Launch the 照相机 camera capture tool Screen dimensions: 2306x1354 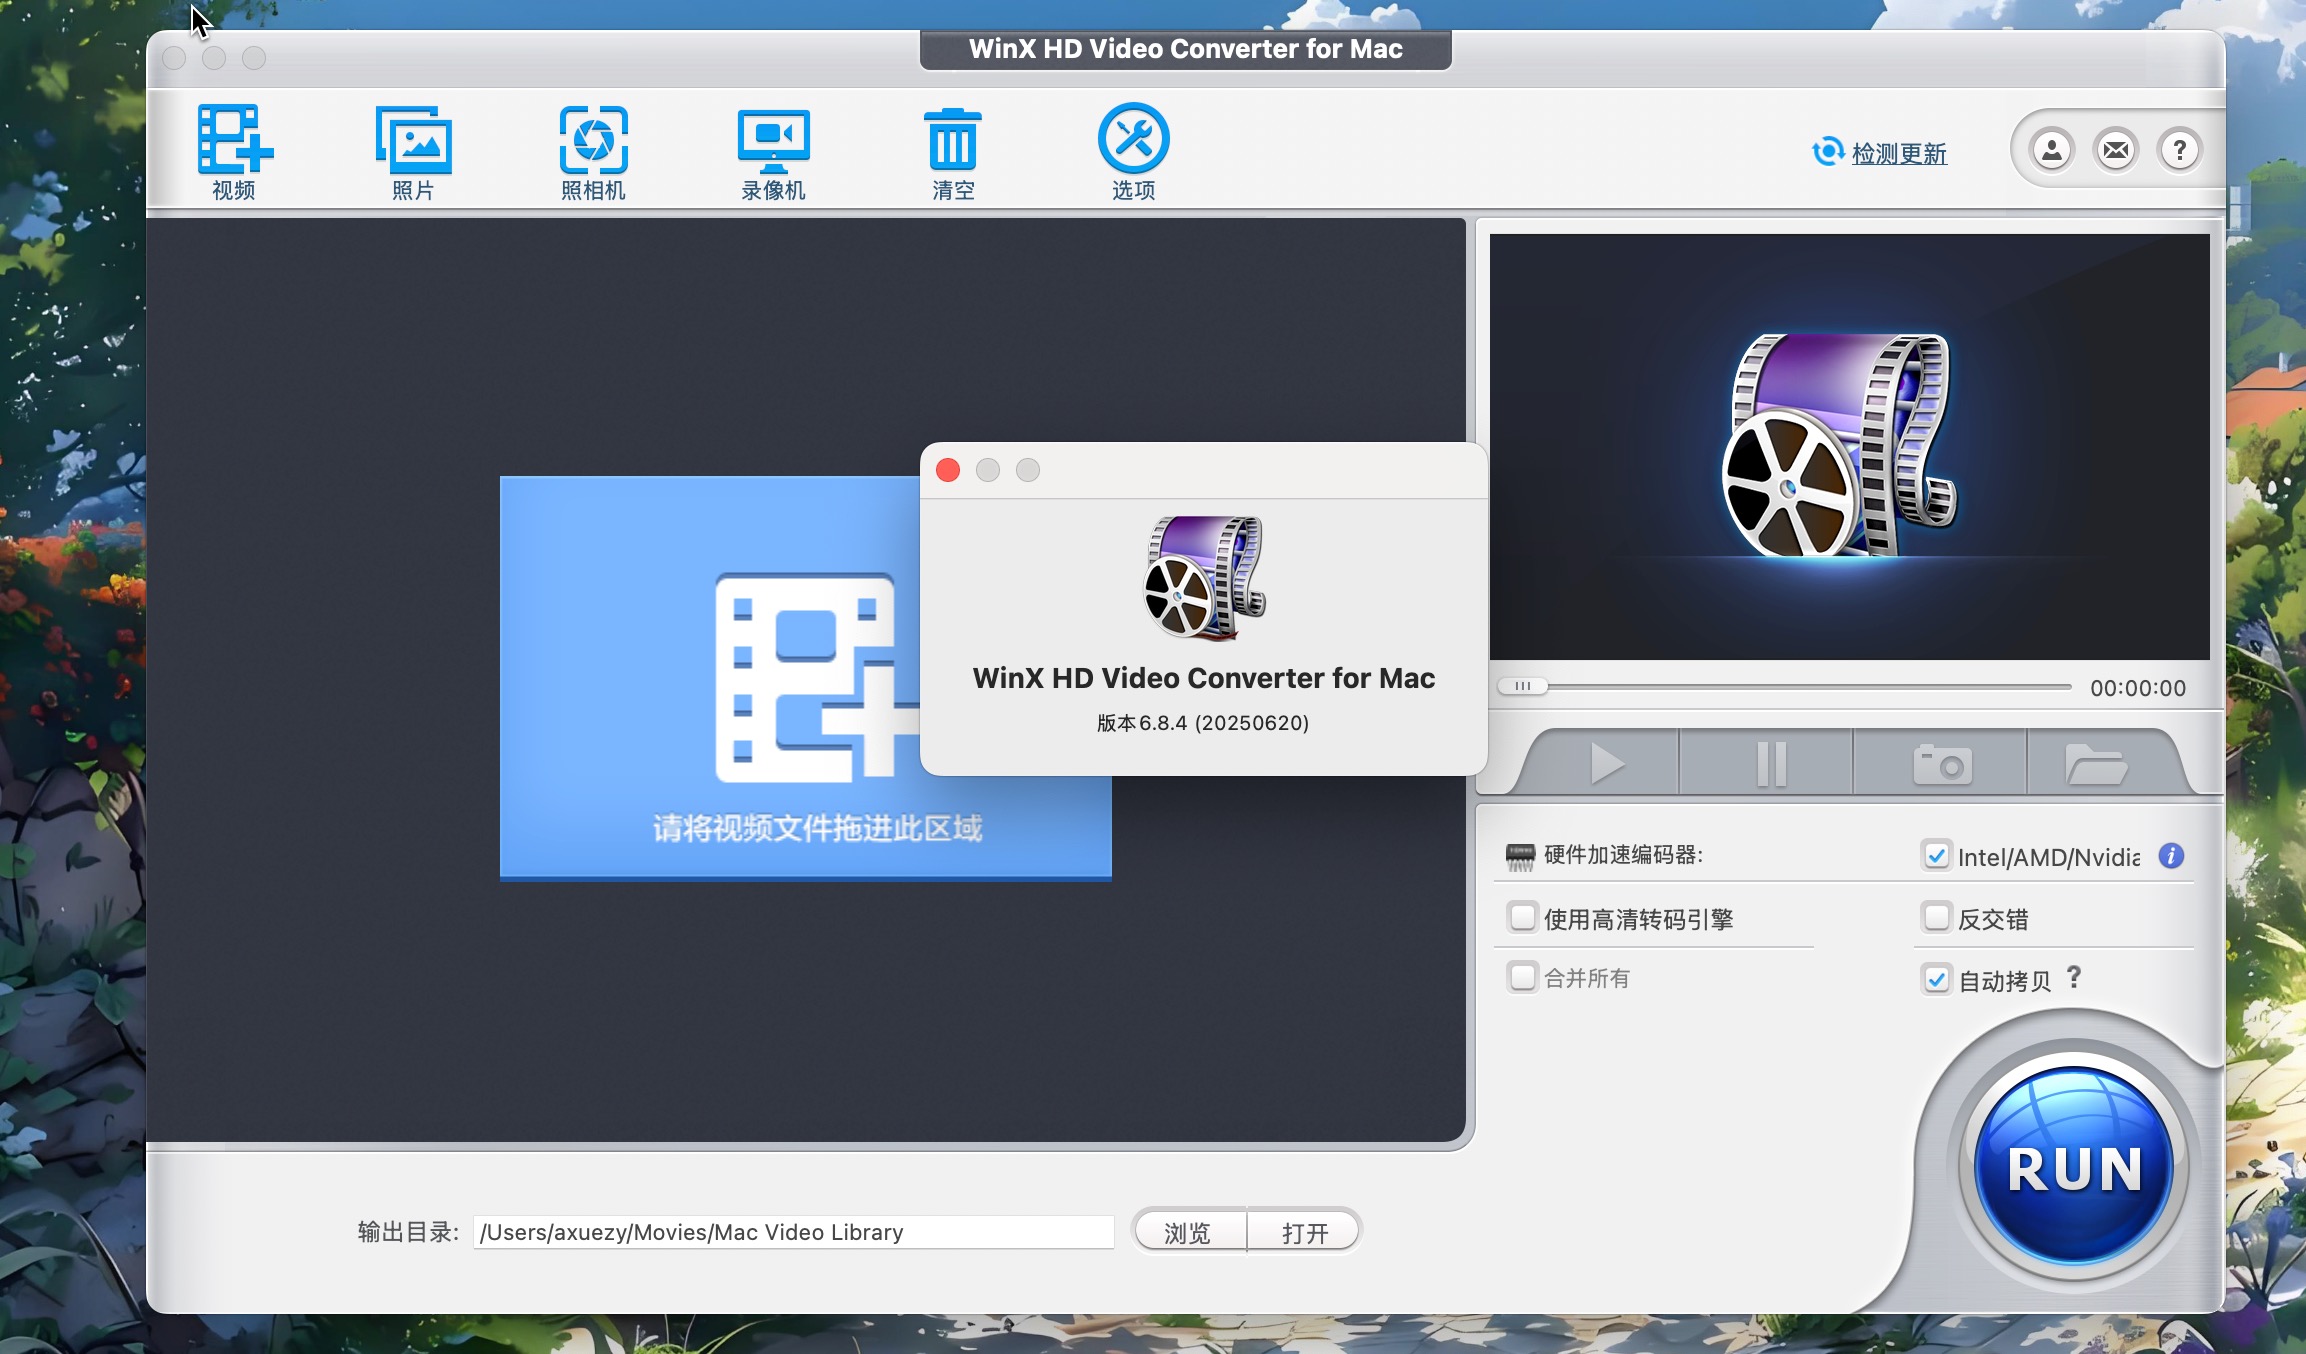(x=593, y=151)
